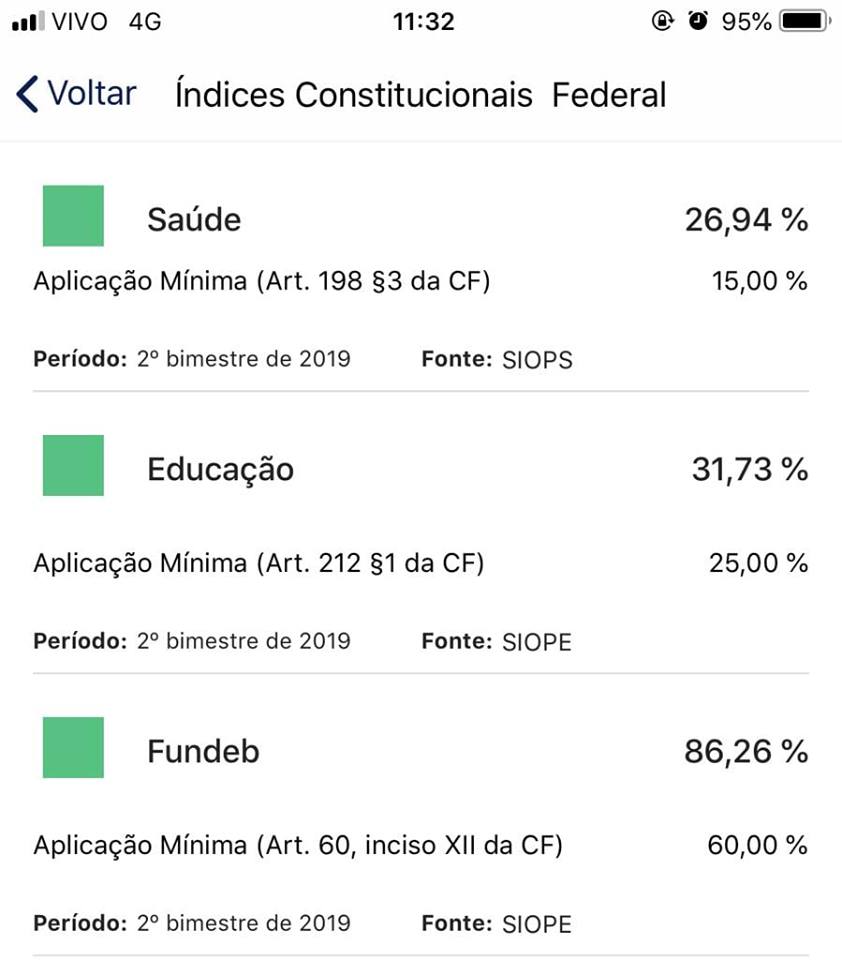Tap the alarm clock status icon
The height and width of the screenshot is (960, 842).
697,21
